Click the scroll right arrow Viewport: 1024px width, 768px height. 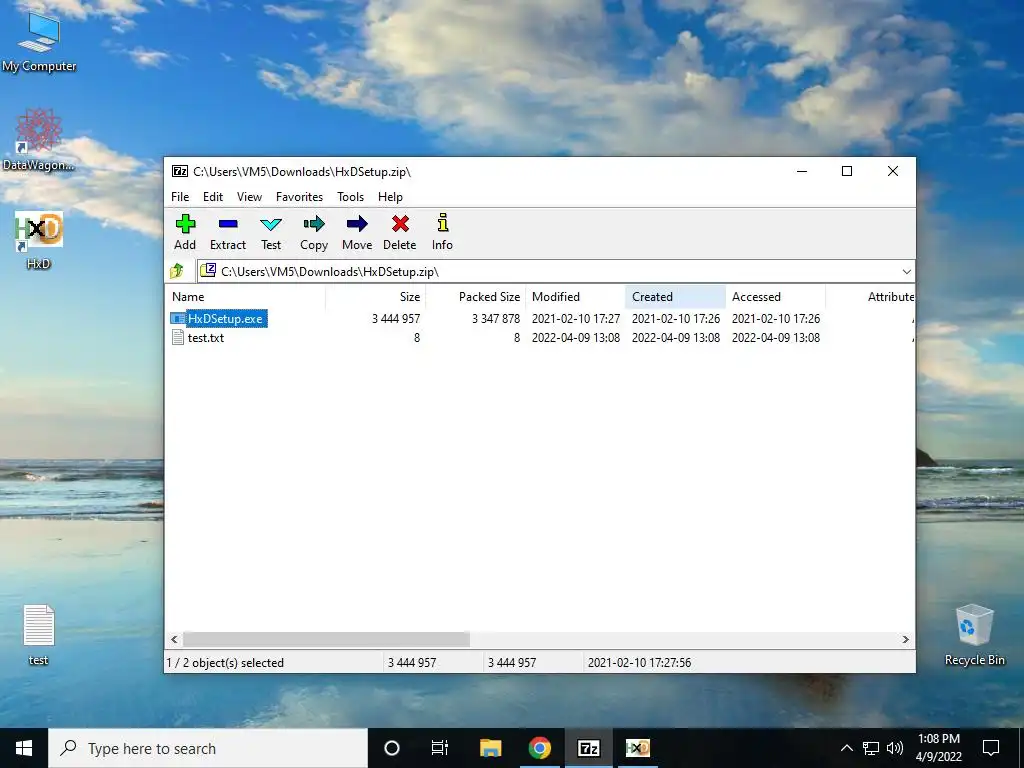coord(906,639)
